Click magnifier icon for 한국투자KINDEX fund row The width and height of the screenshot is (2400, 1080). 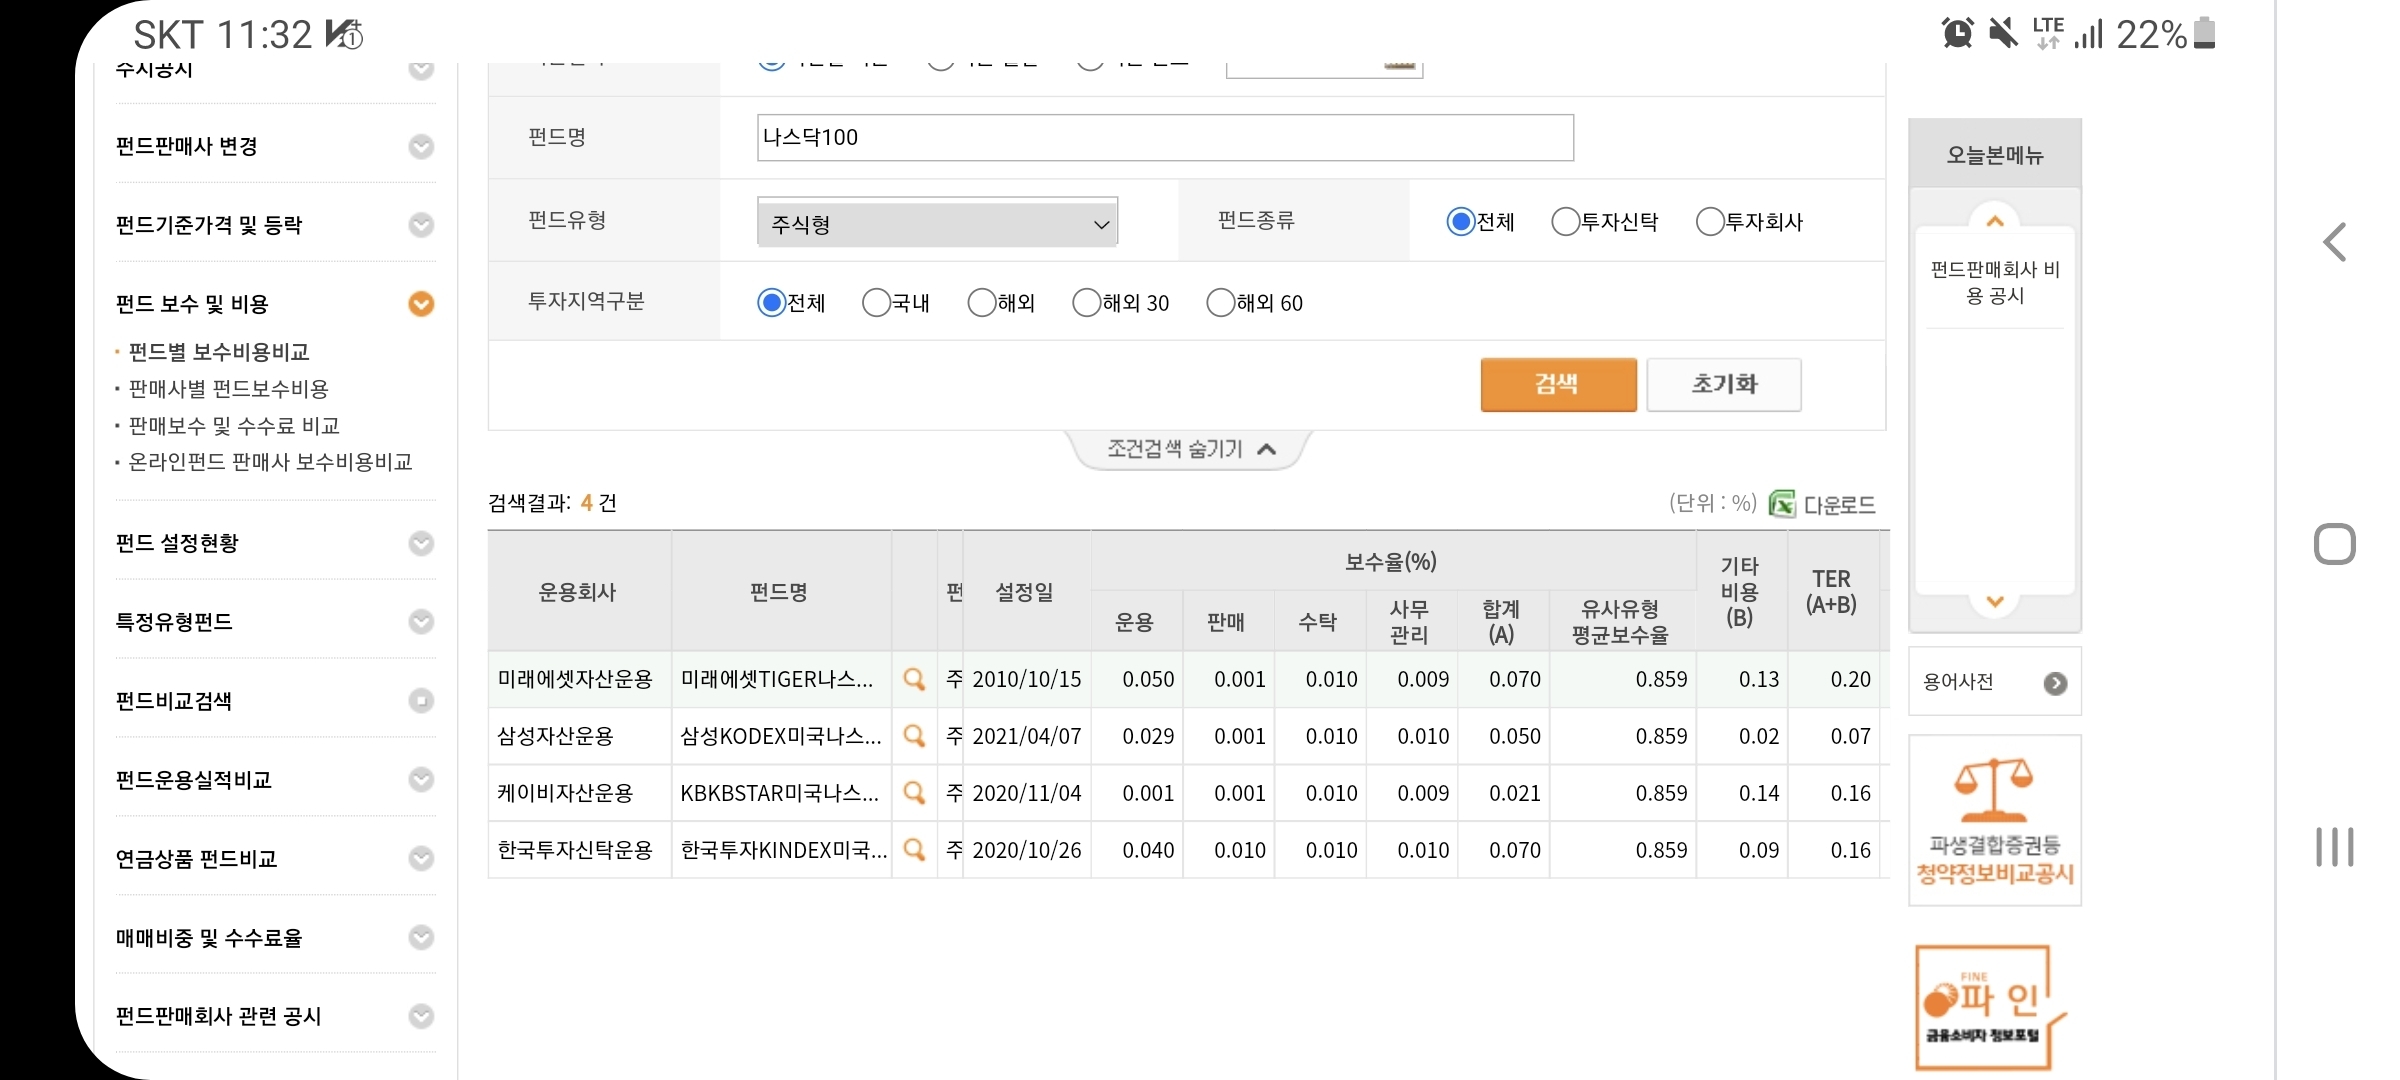(913, 851)
